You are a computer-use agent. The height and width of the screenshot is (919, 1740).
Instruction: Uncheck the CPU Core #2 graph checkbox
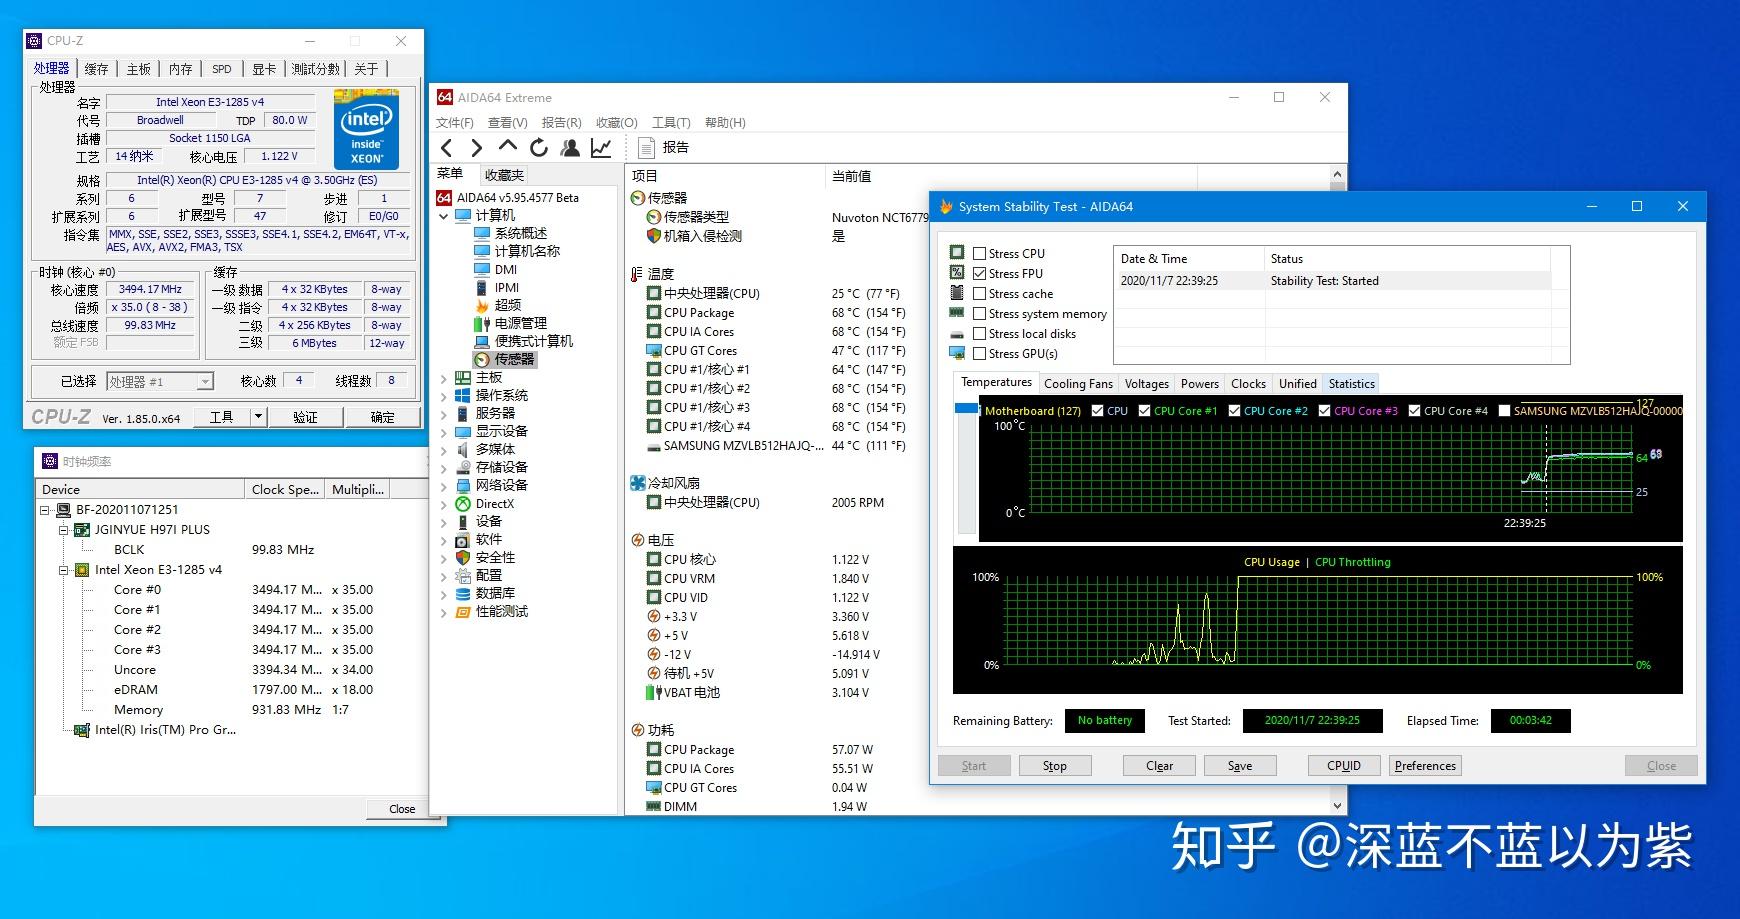tap(1233, 410)
